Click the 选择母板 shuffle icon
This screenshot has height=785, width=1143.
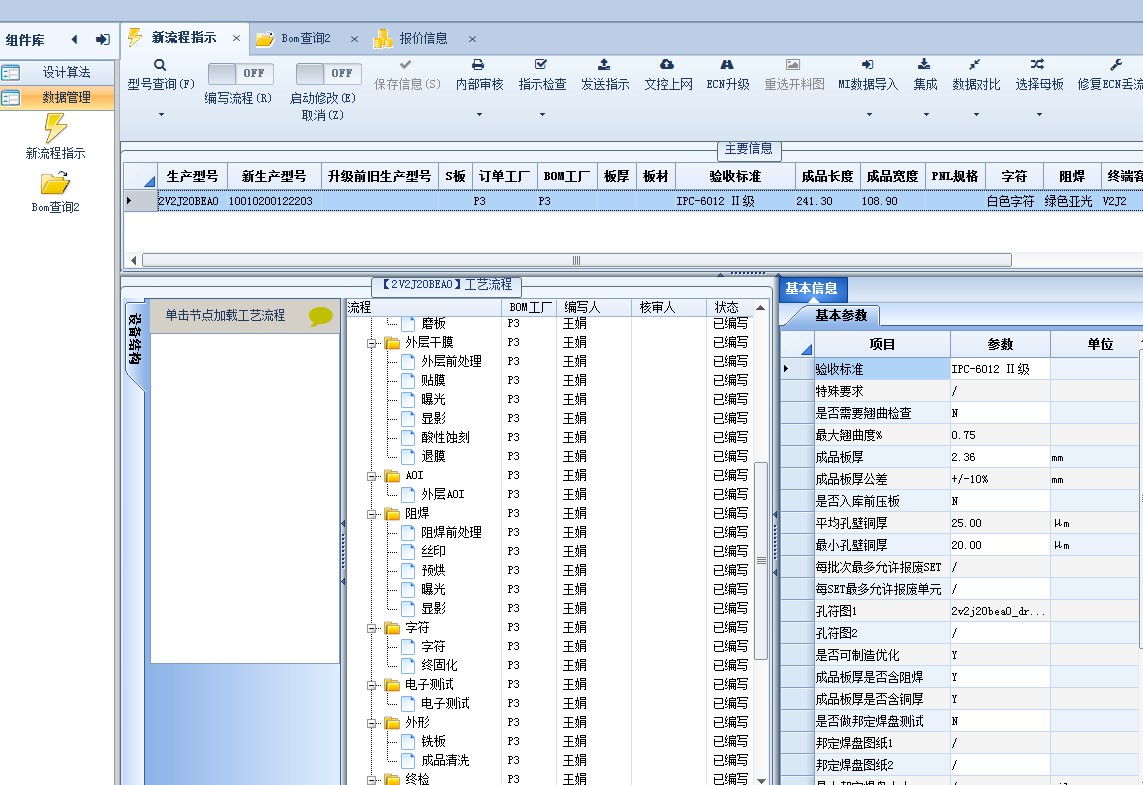(x=1038, y=65)
